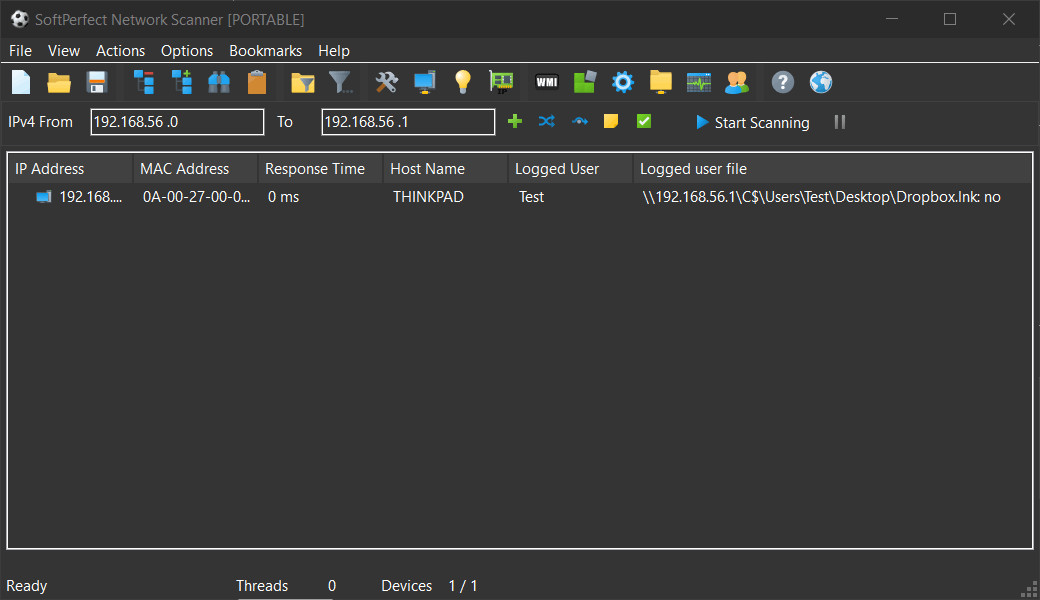Click the network monitor computer icon
The image size is (1040, 600).
click(424, 82)
